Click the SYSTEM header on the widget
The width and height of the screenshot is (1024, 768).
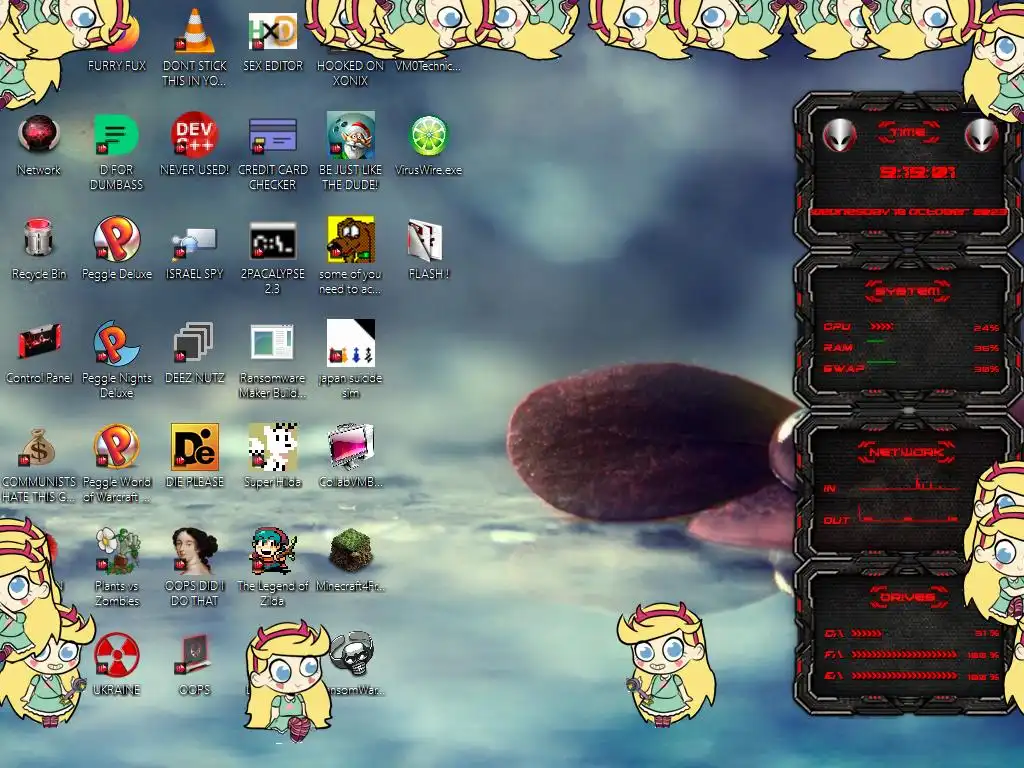(x=908, y=291)
